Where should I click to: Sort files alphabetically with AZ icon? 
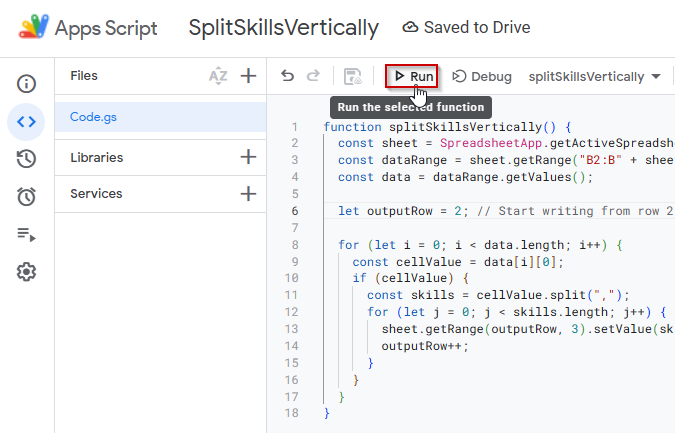pos(218,76)
